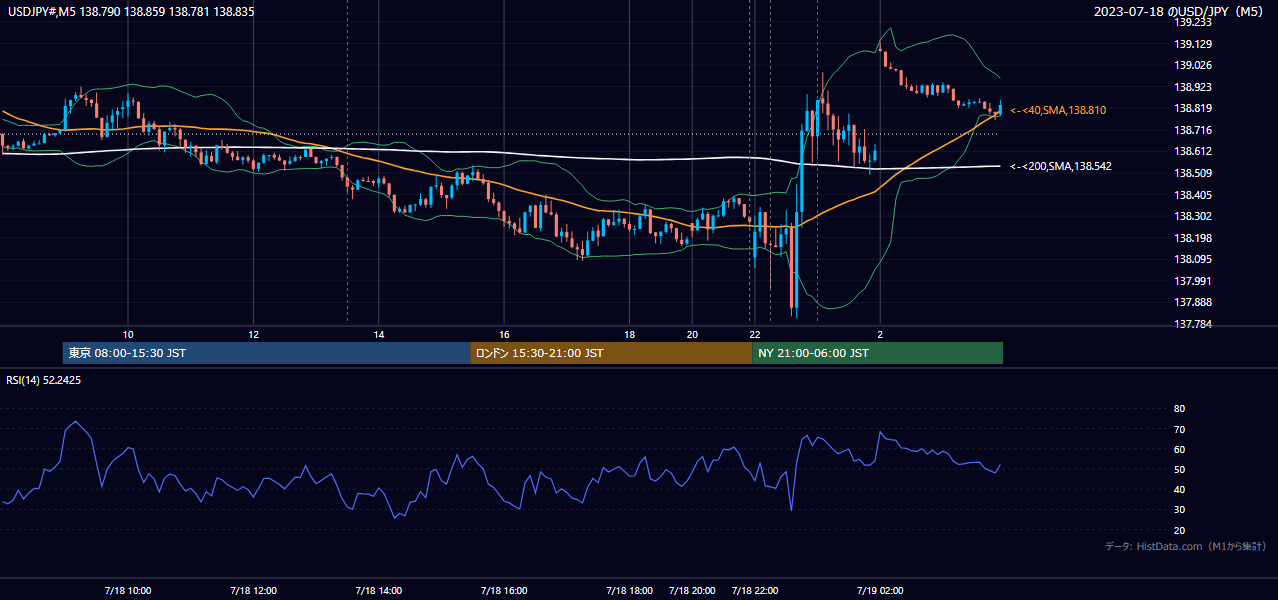Click price level 138.198 on the axis

(x=1194, y=238)
